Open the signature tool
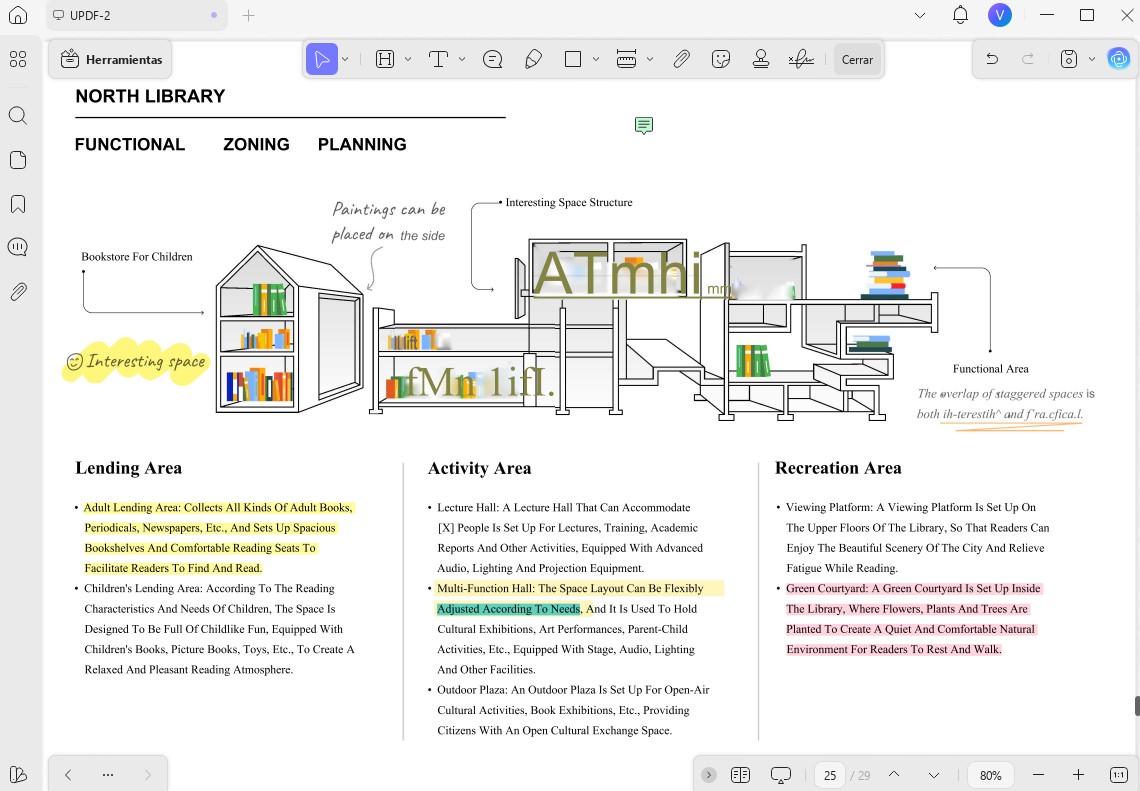The width and height of the screenshot is (1140, 791). (x=800, y=59)
